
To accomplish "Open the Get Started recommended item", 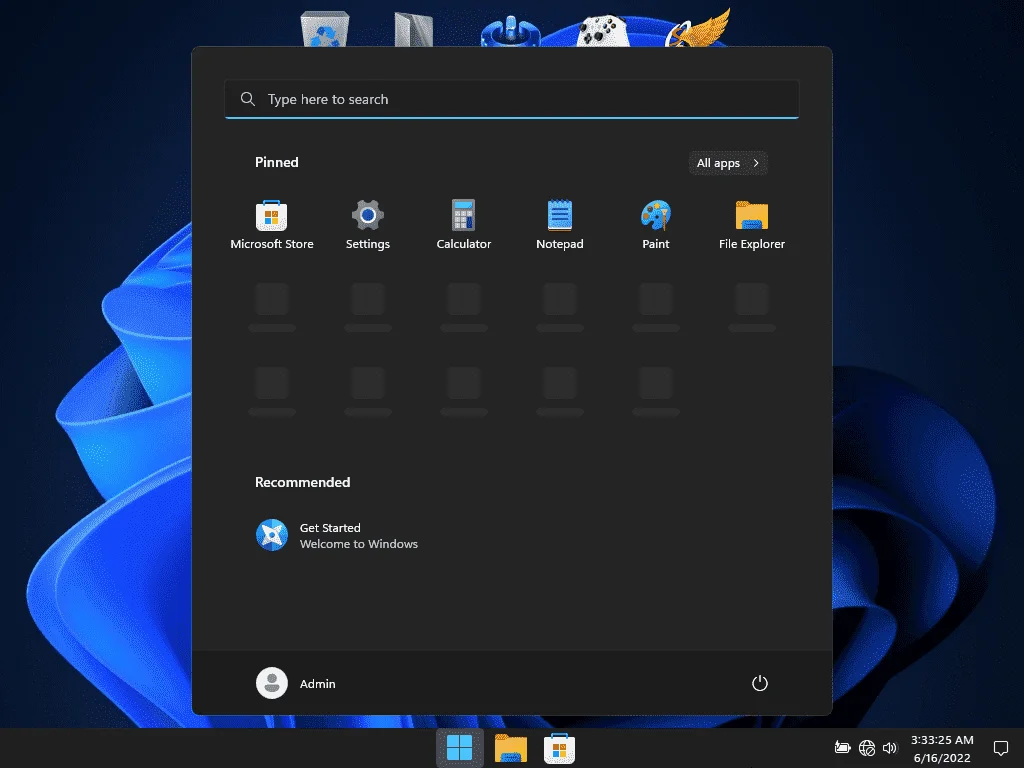I will 337,536.
